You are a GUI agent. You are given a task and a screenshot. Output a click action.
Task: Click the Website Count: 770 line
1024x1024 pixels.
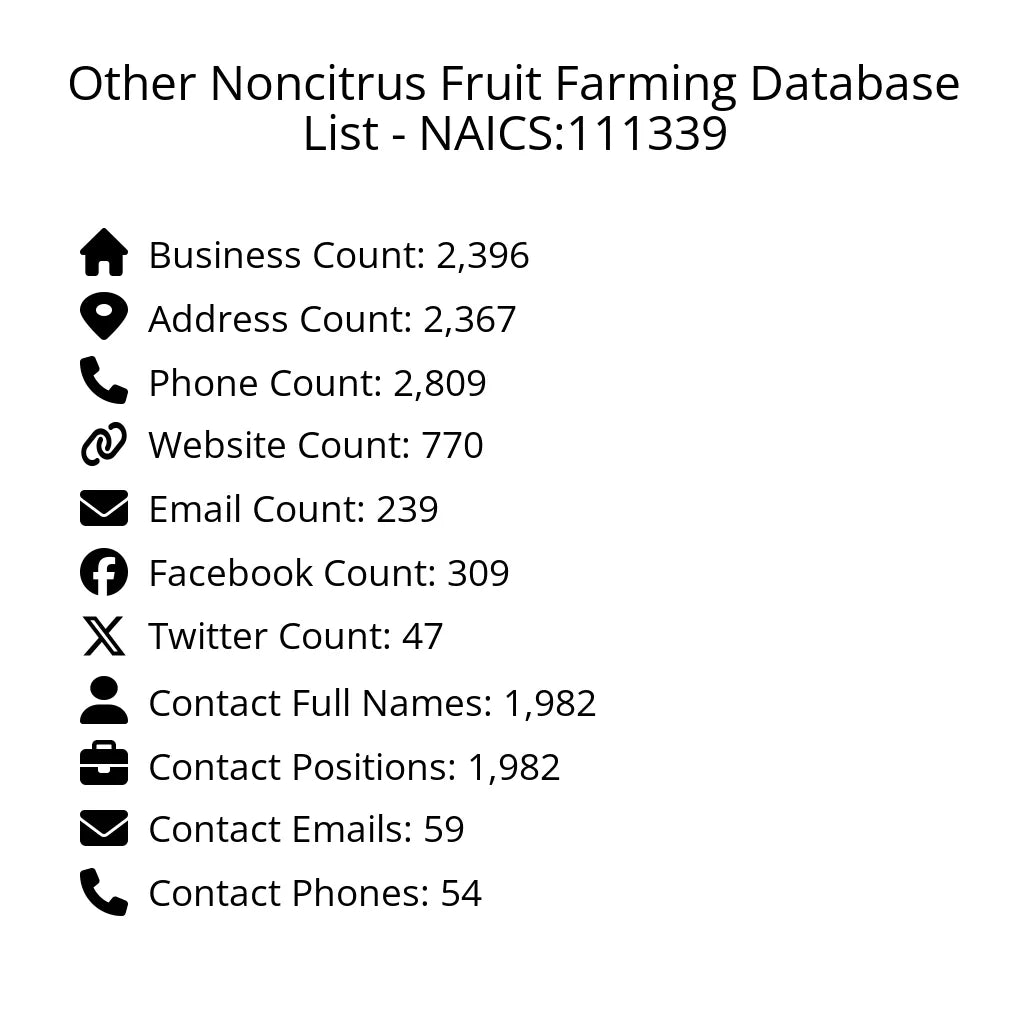315,446
